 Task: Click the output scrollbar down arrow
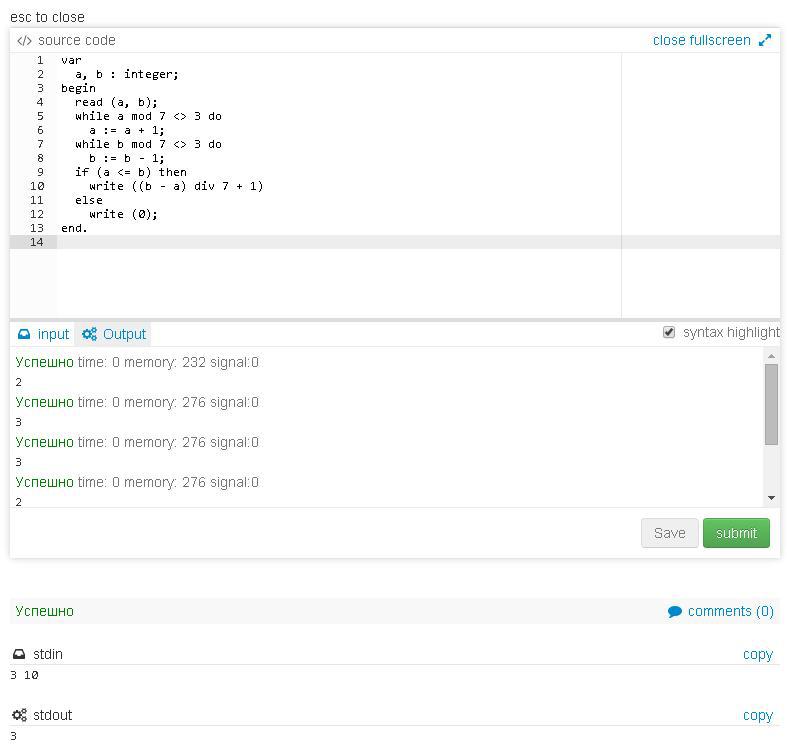pyautogui.click(x=771, y=498)
